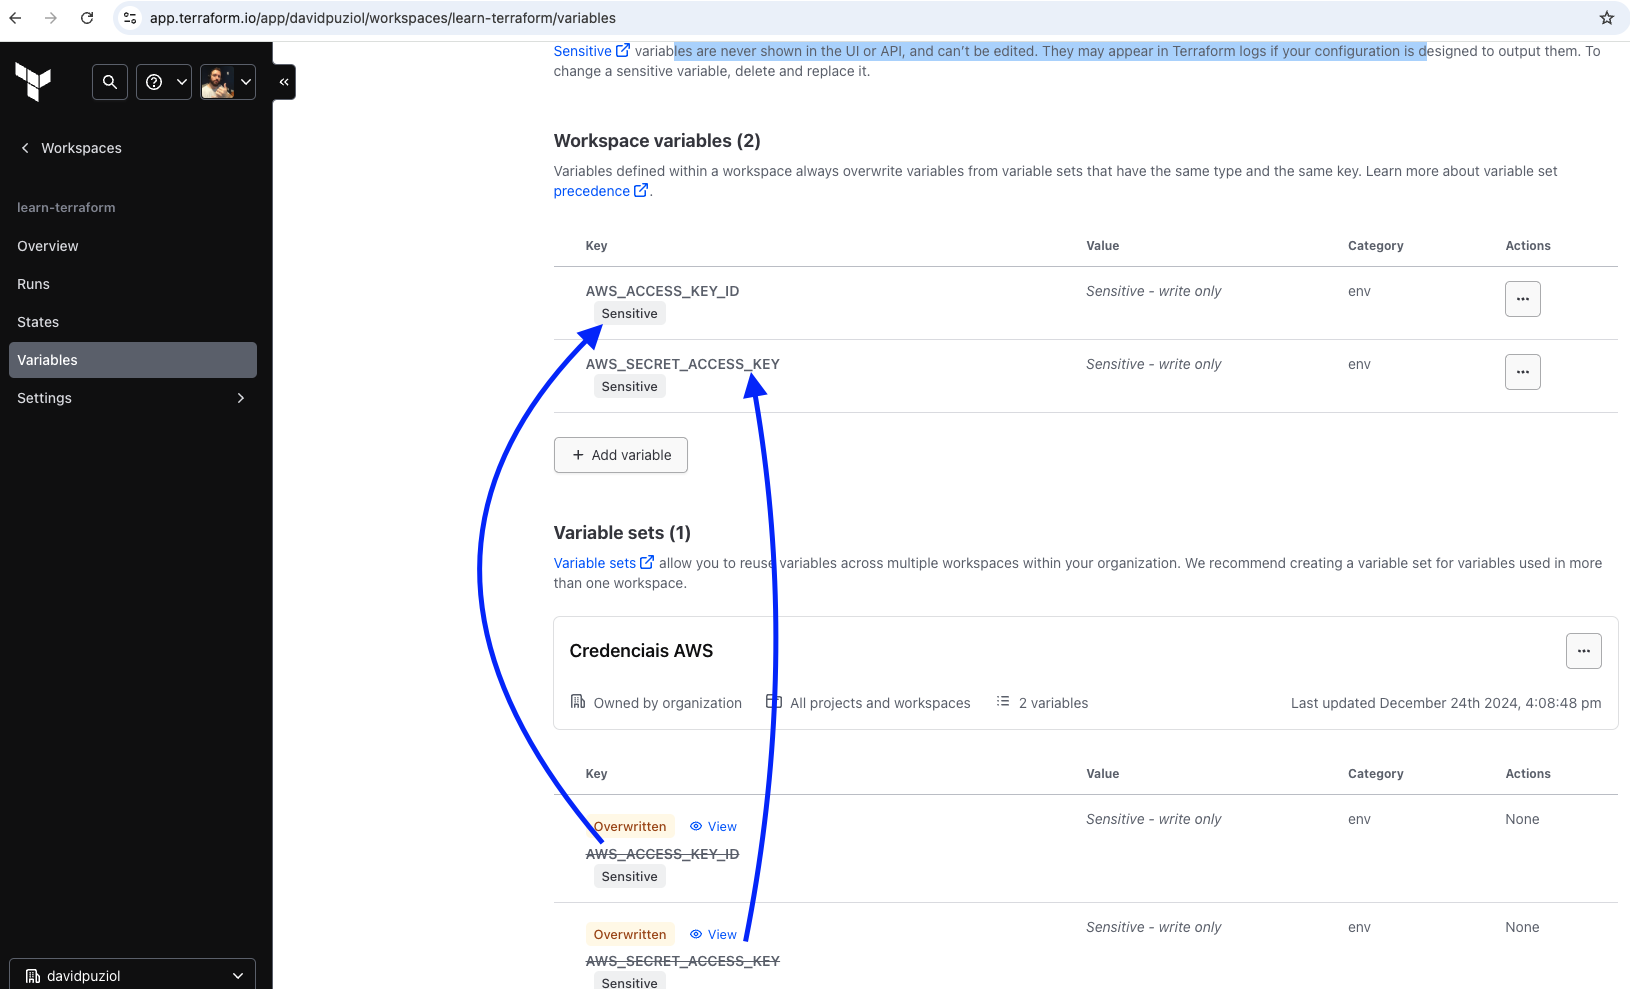Open the Runs page
The width and height of the screenshot is (1630, 989).
(x=34, y=284)
